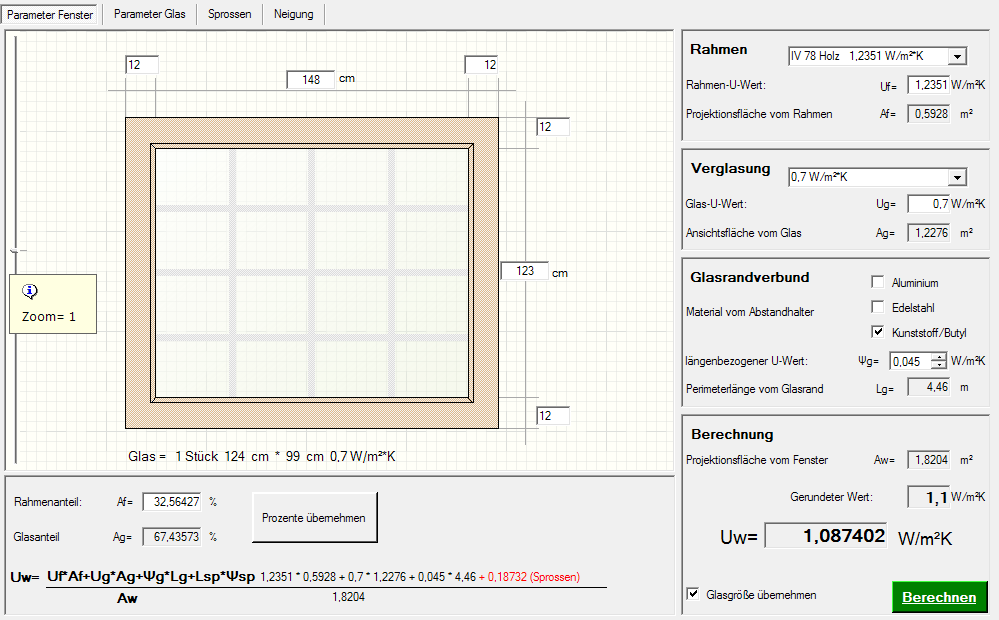
Task: Expand the Verglasung U-value dropdown
Action: [x=957, y=177]
